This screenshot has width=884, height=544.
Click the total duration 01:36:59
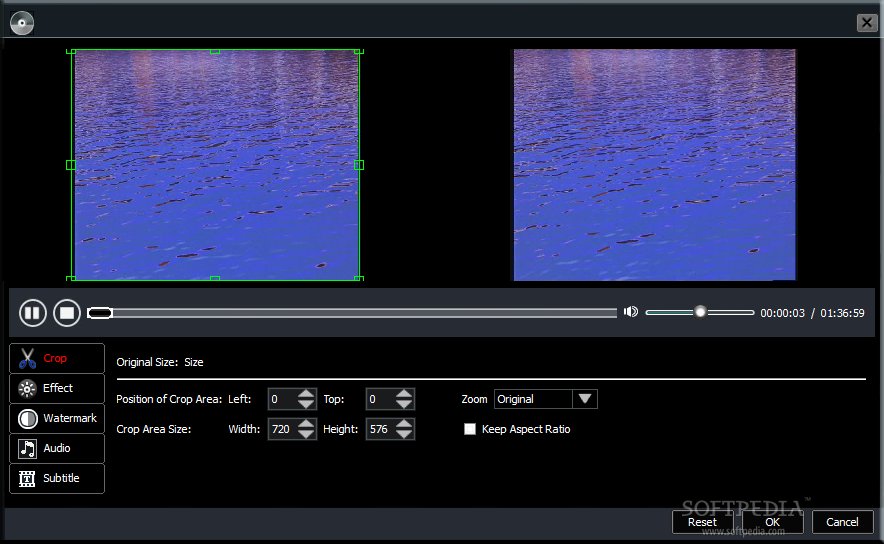[x=842, y=313]
